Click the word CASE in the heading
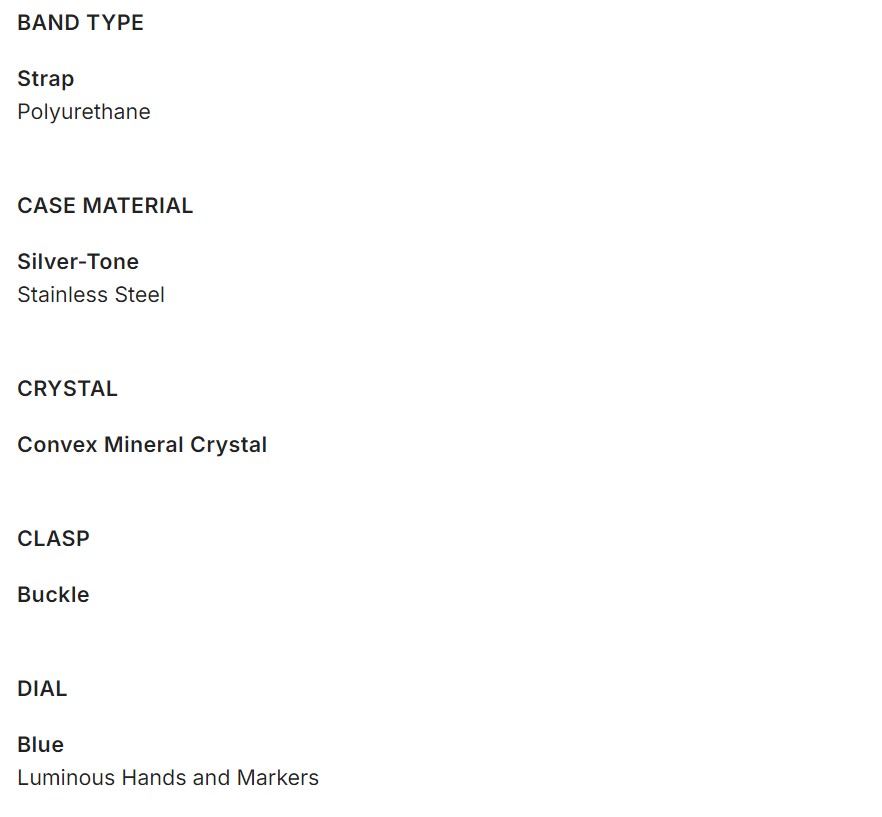The height and width of the screenshot is (817, 882). pos(46,206)
